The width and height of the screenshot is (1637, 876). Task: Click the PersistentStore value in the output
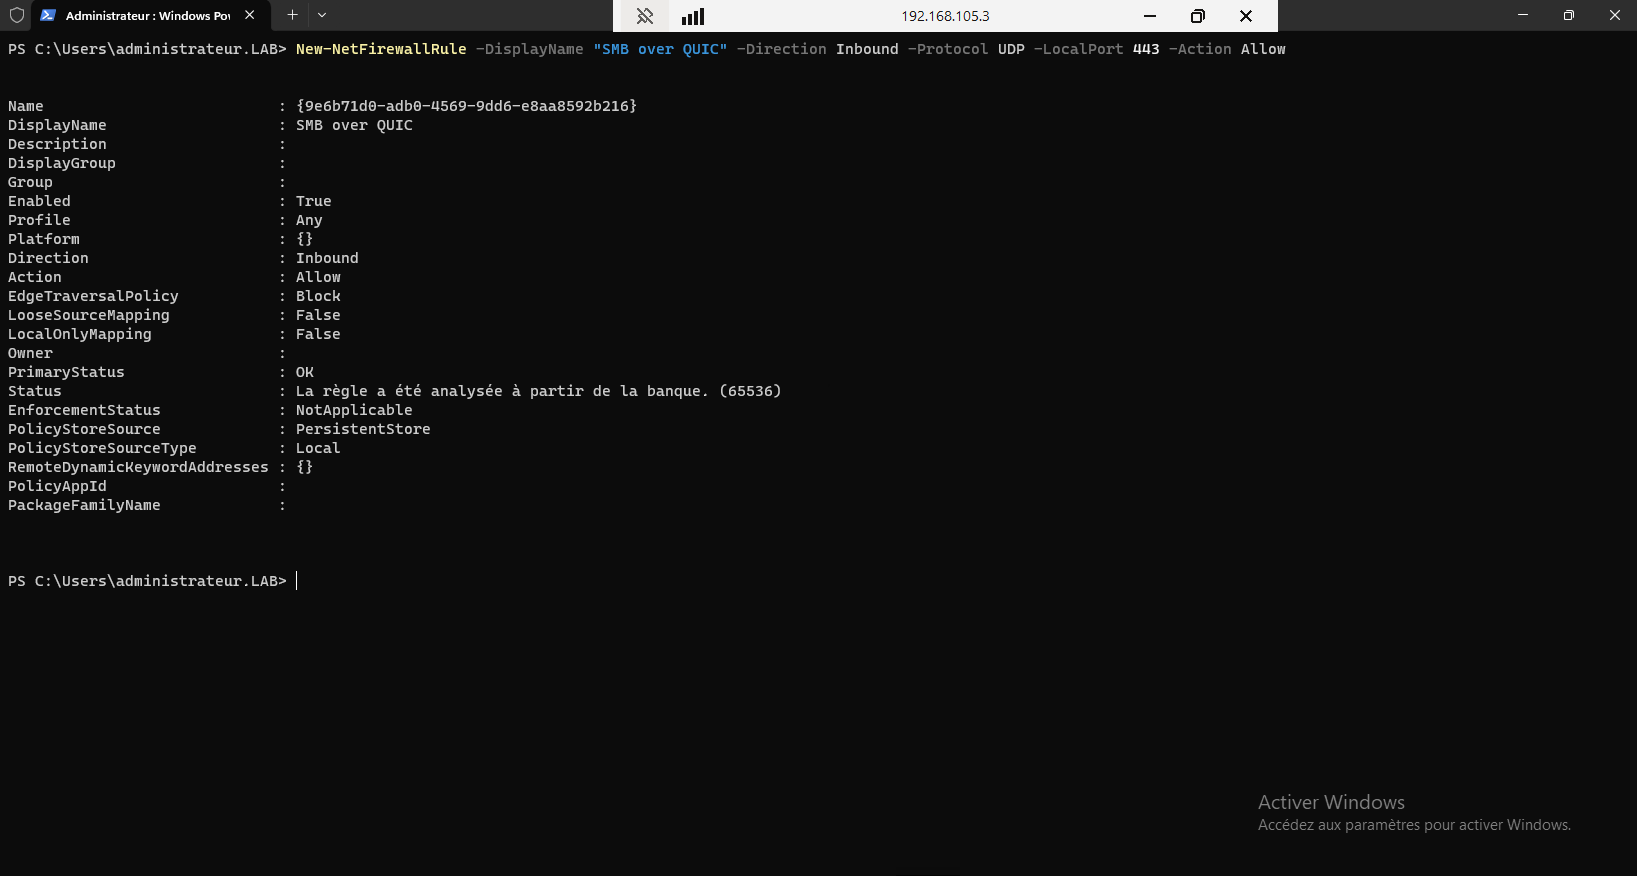[363, 429]
